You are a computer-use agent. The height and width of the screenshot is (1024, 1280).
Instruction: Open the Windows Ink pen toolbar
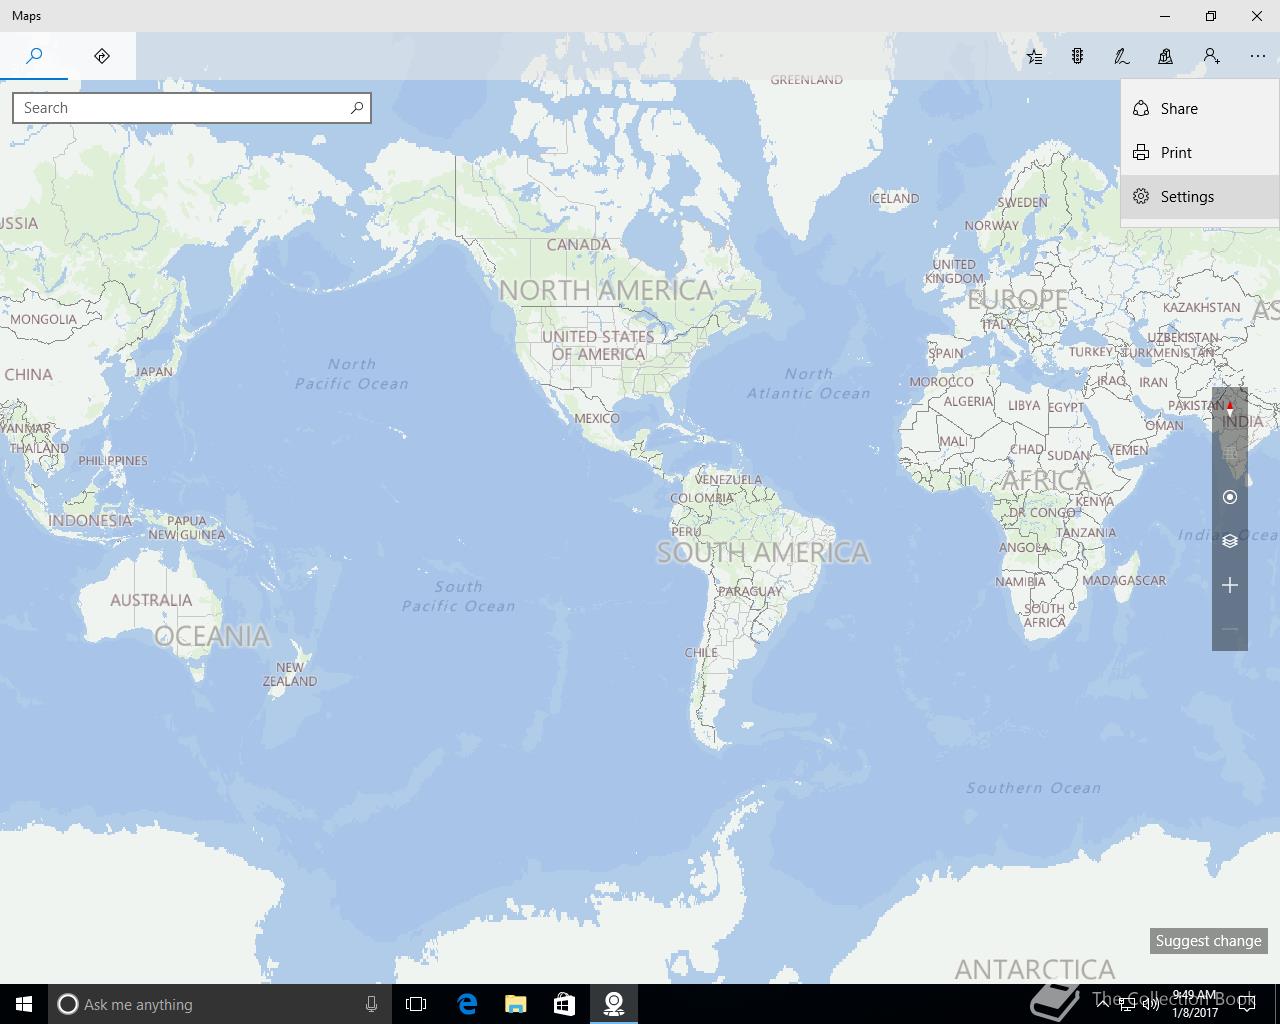(x=1122, y=57)
